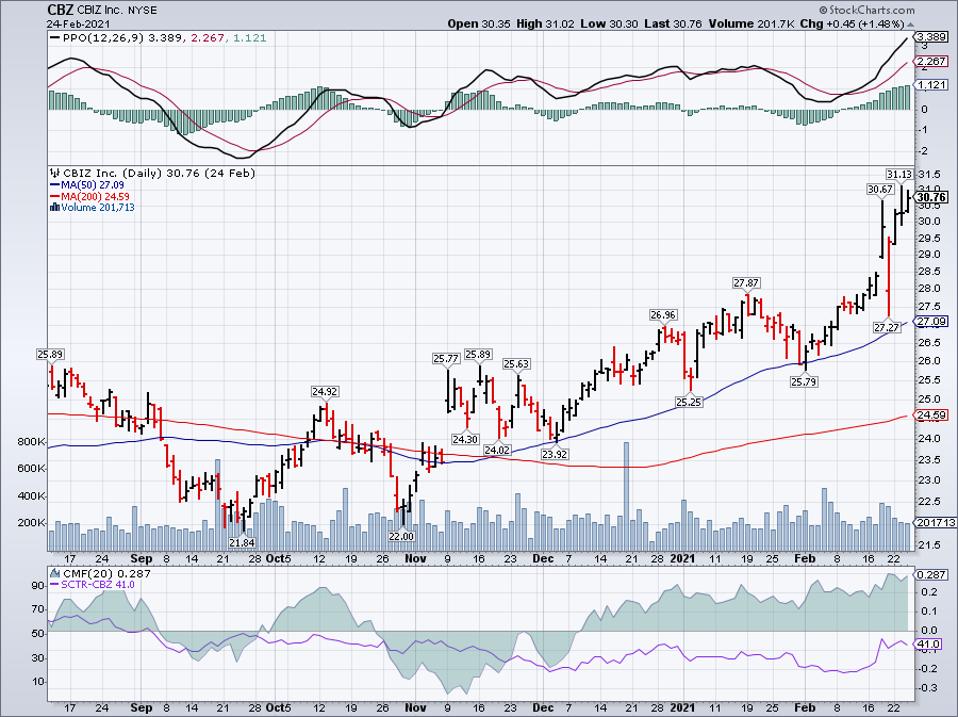Click the MA(200) 24.59 legend entry
This screenshot has width=958, height=717.
click(95, 197)
